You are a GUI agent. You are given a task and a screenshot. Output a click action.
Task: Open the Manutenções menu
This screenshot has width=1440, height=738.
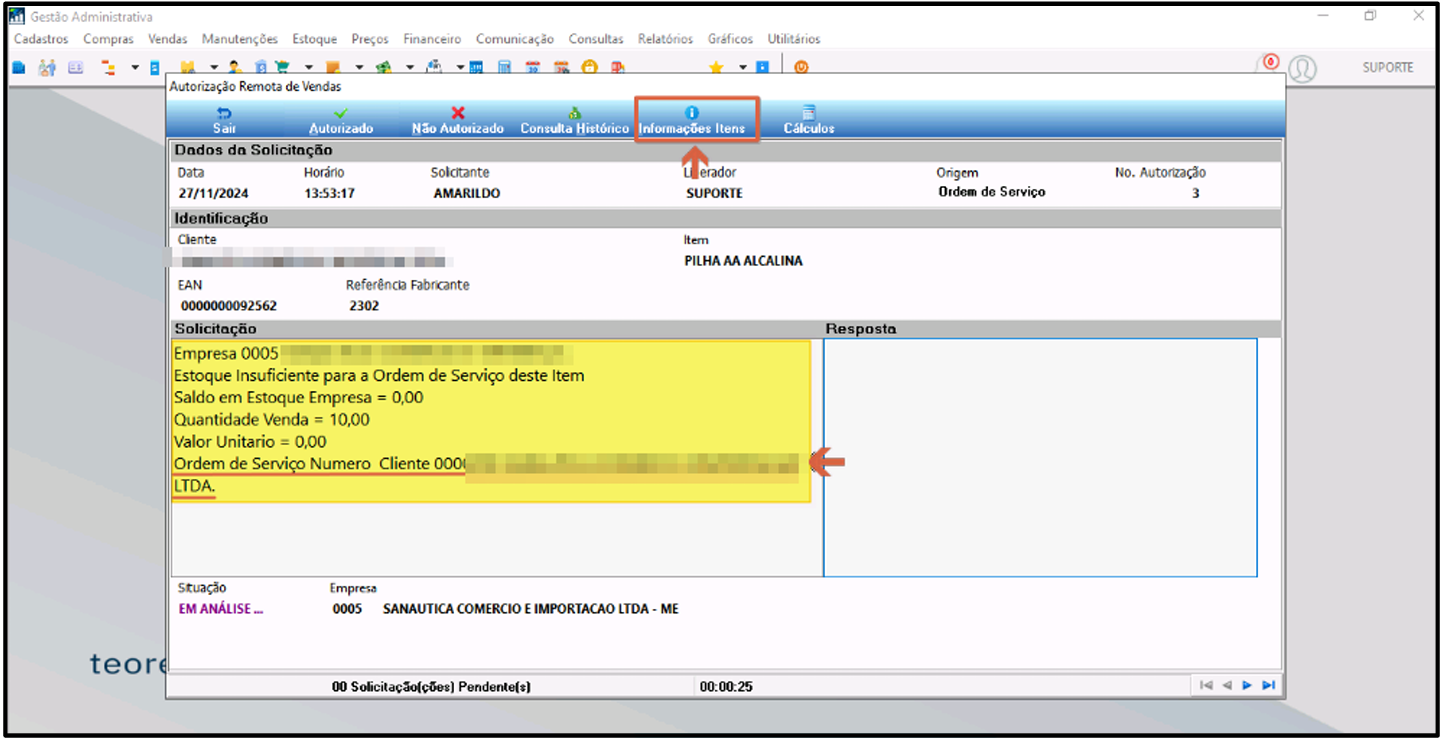pos(240,39)
